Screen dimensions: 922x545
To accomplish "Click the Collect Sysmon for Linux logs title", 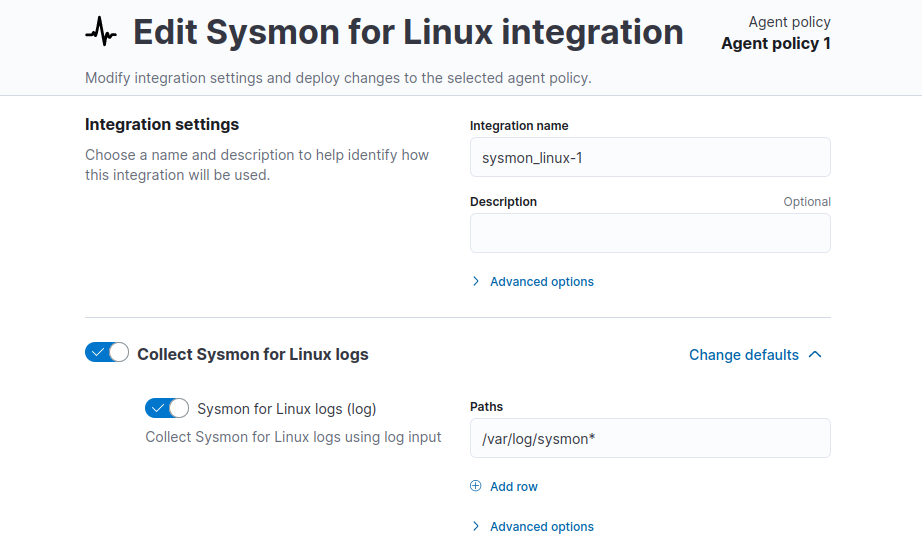I will [253, 355].
